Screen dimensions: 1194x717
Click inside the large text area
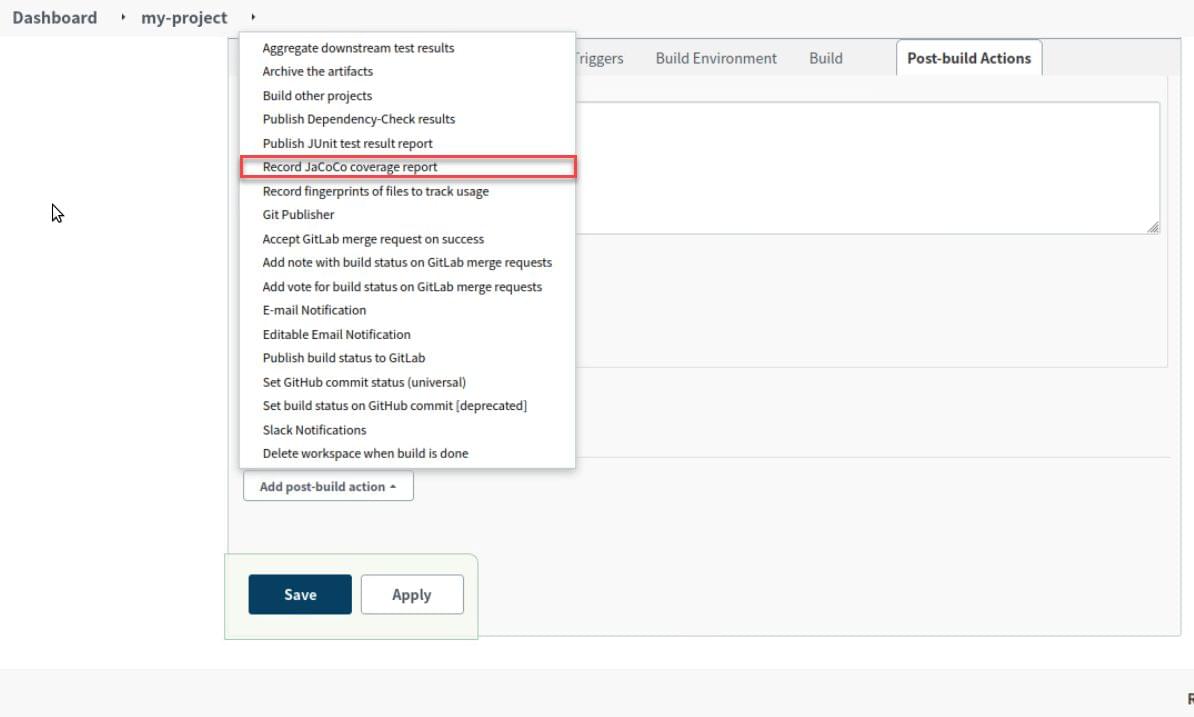coord(867,168)
